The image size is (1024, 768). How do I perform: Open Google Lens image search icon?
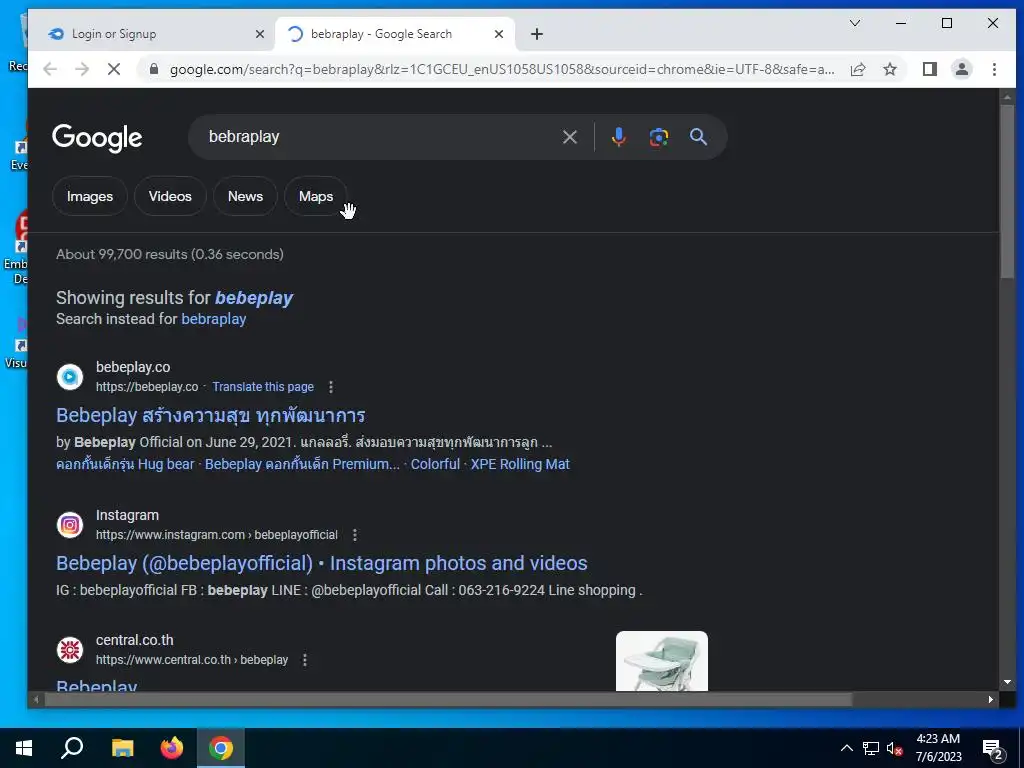(x=658, y=137)
